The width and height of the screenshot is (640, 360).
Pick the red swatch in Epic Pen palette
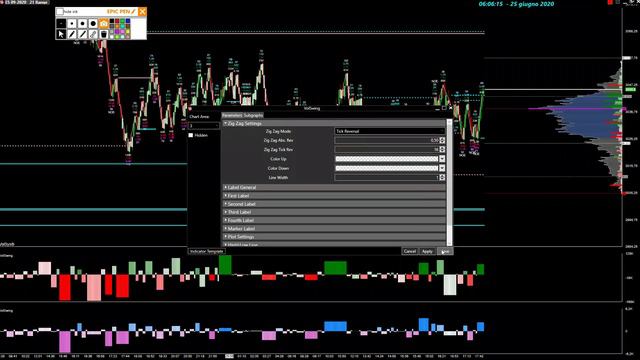click(117, 21)
